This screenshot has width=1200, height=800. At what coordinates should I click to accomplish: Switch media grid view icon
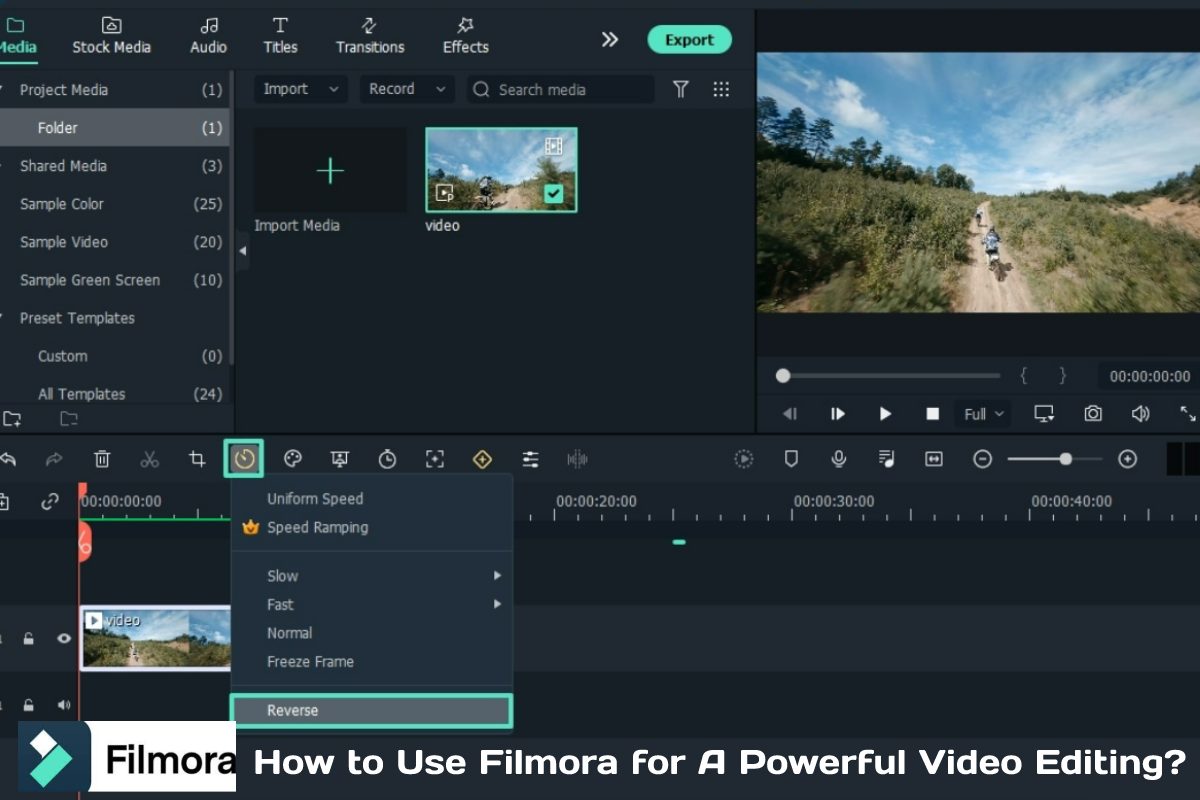tap(721, 89)
